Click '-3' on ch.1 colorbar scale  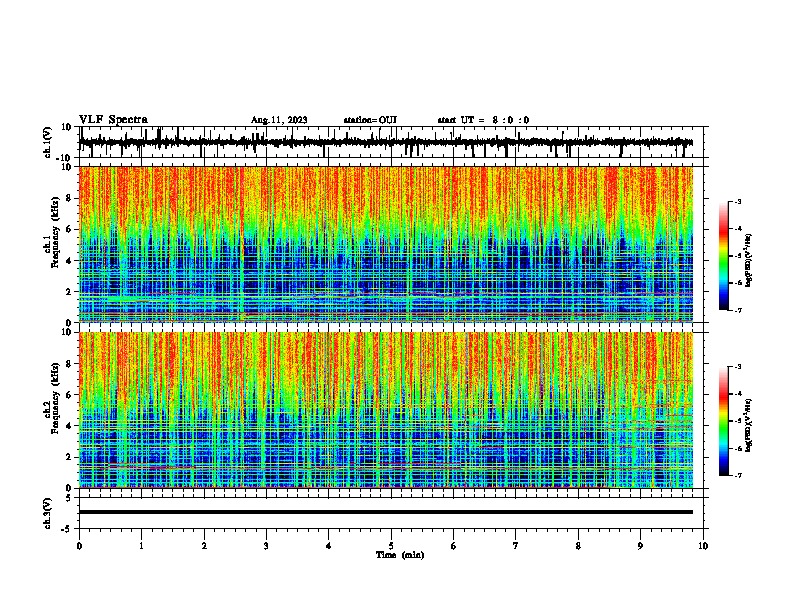(x=737, y=201)
